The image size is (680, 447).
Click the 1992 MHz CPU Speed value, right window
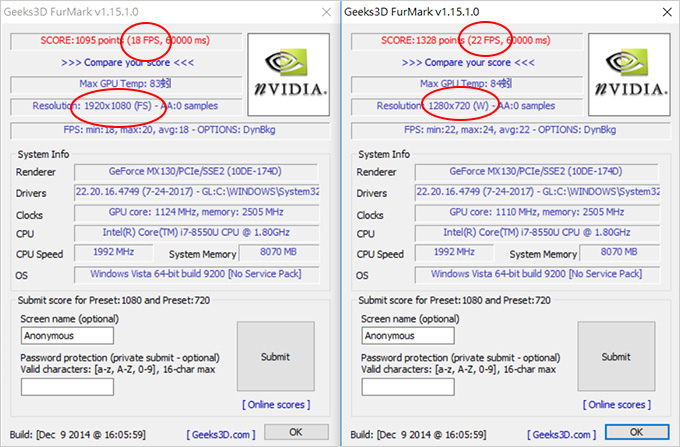(454, 252)
